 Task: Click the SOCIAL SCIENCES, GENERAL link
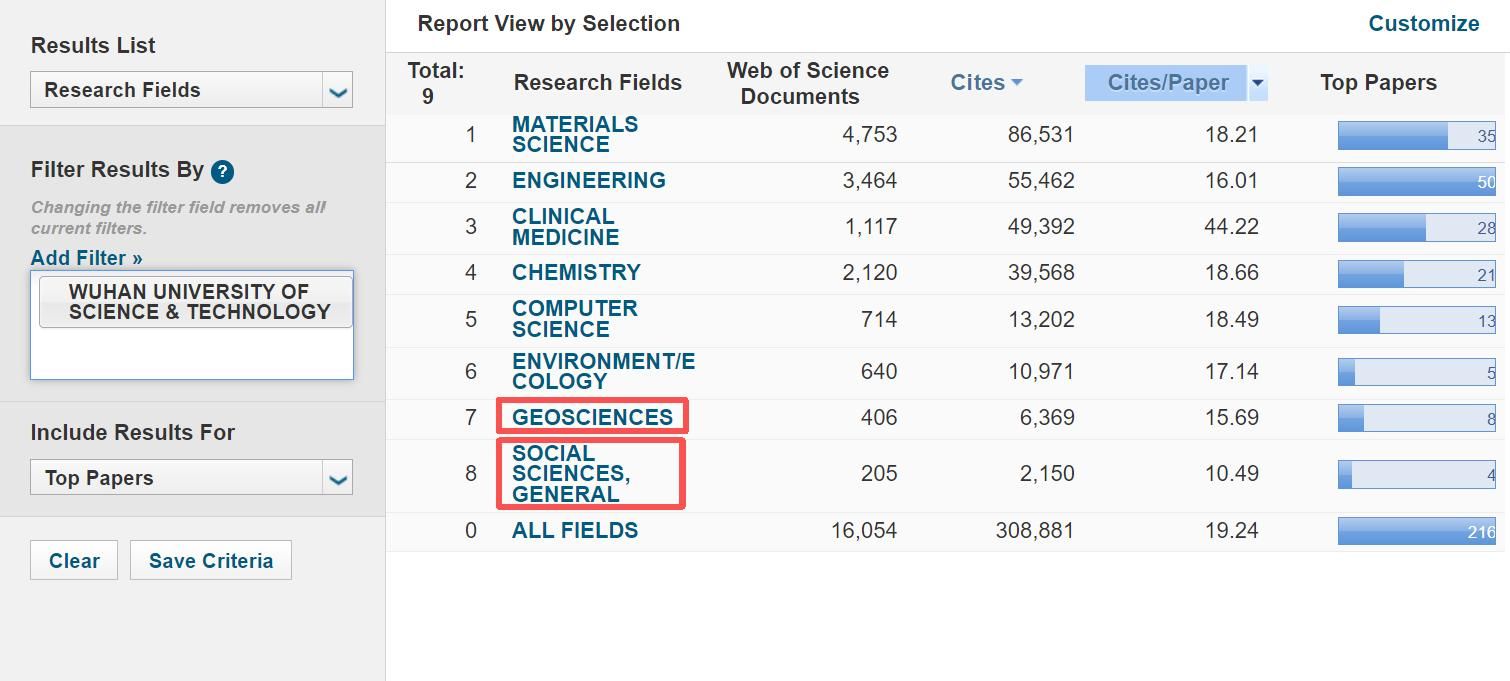point(571,474)
